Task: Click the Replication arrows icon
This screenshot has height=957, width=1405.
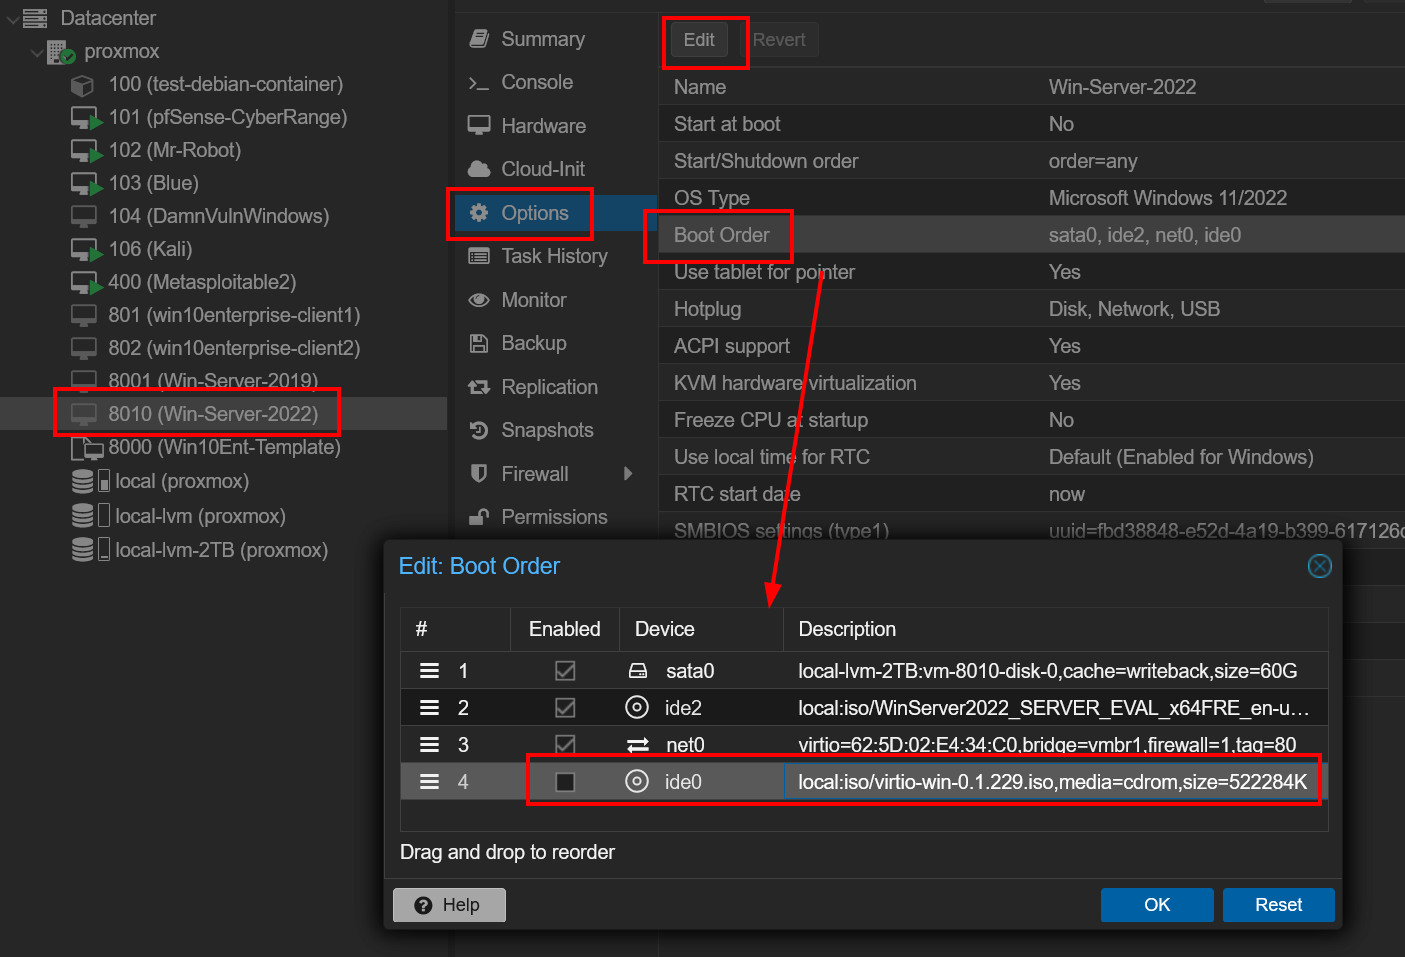Action: (479, 387)
